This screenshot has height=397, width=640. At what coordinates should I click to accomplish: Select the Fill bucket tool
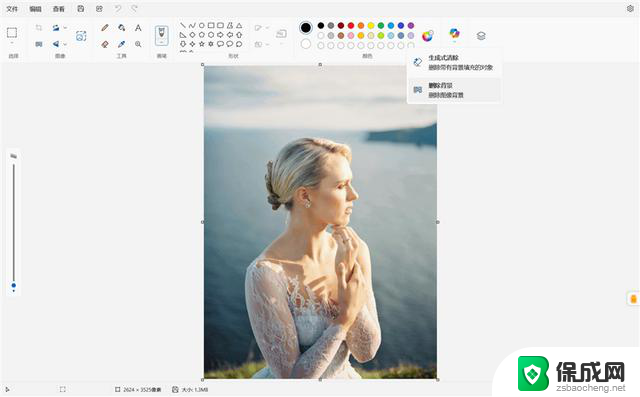[122, 28]
